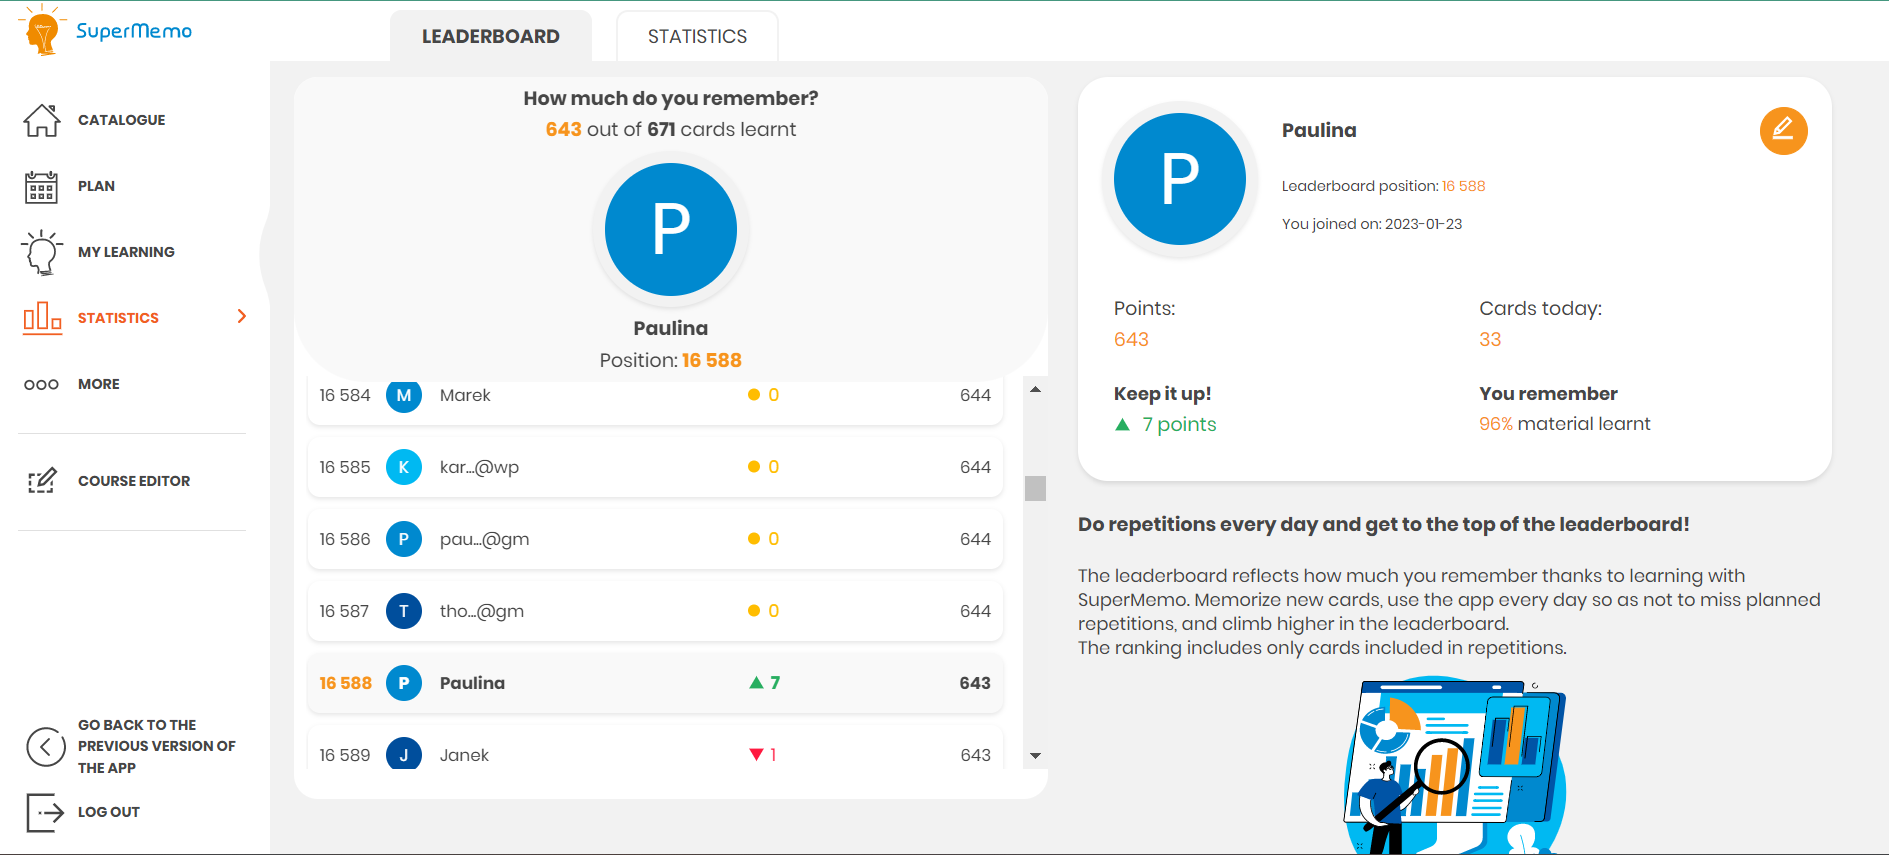Click the Points value 643 in profile
1889x855 pixels.
pyautogui.click(x=1131, y=339)
